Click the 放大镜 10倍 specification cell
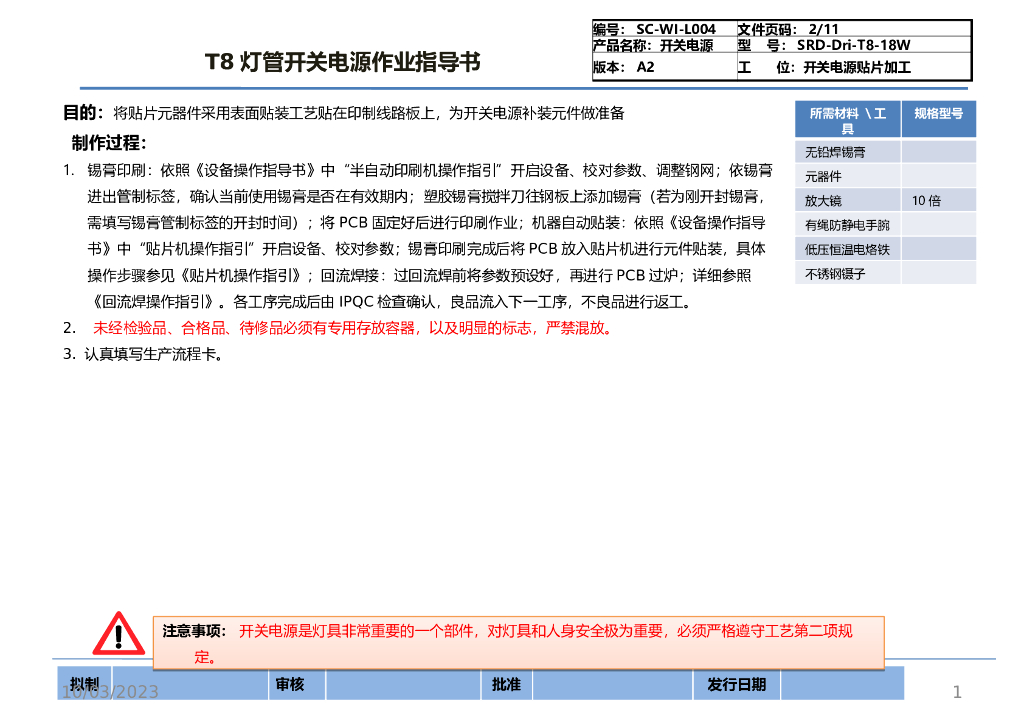Image resolution: width=1024 pixels, height=724 pixels. pos(927,199)
